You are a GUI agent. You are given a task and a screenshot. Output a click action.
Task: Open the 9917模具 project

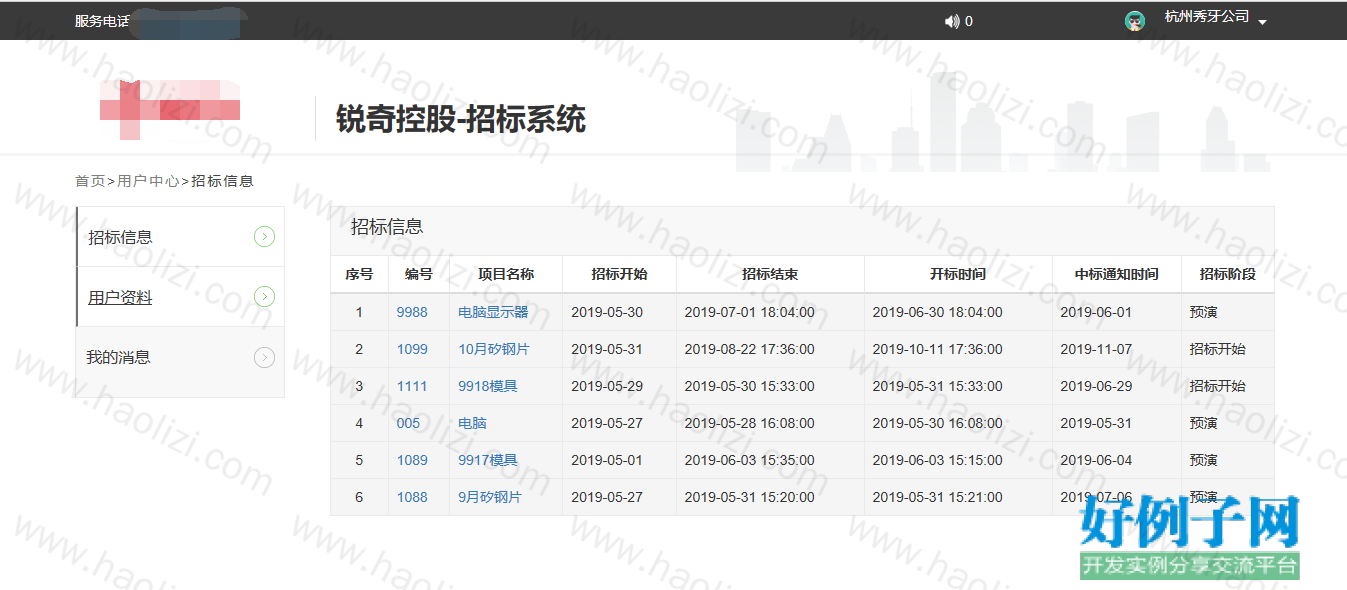tap(488, 460)
